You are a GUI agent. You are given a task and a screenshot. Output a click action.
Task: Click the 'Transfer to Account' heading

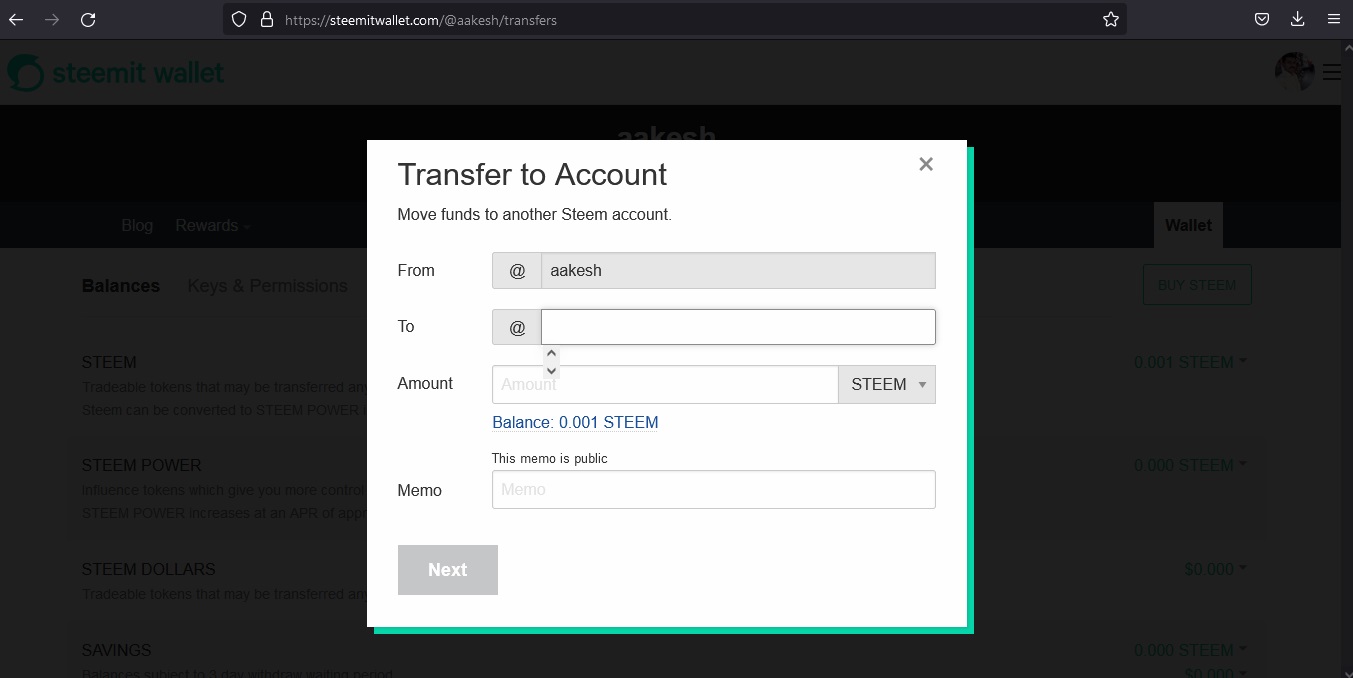(x=532, y=174)
